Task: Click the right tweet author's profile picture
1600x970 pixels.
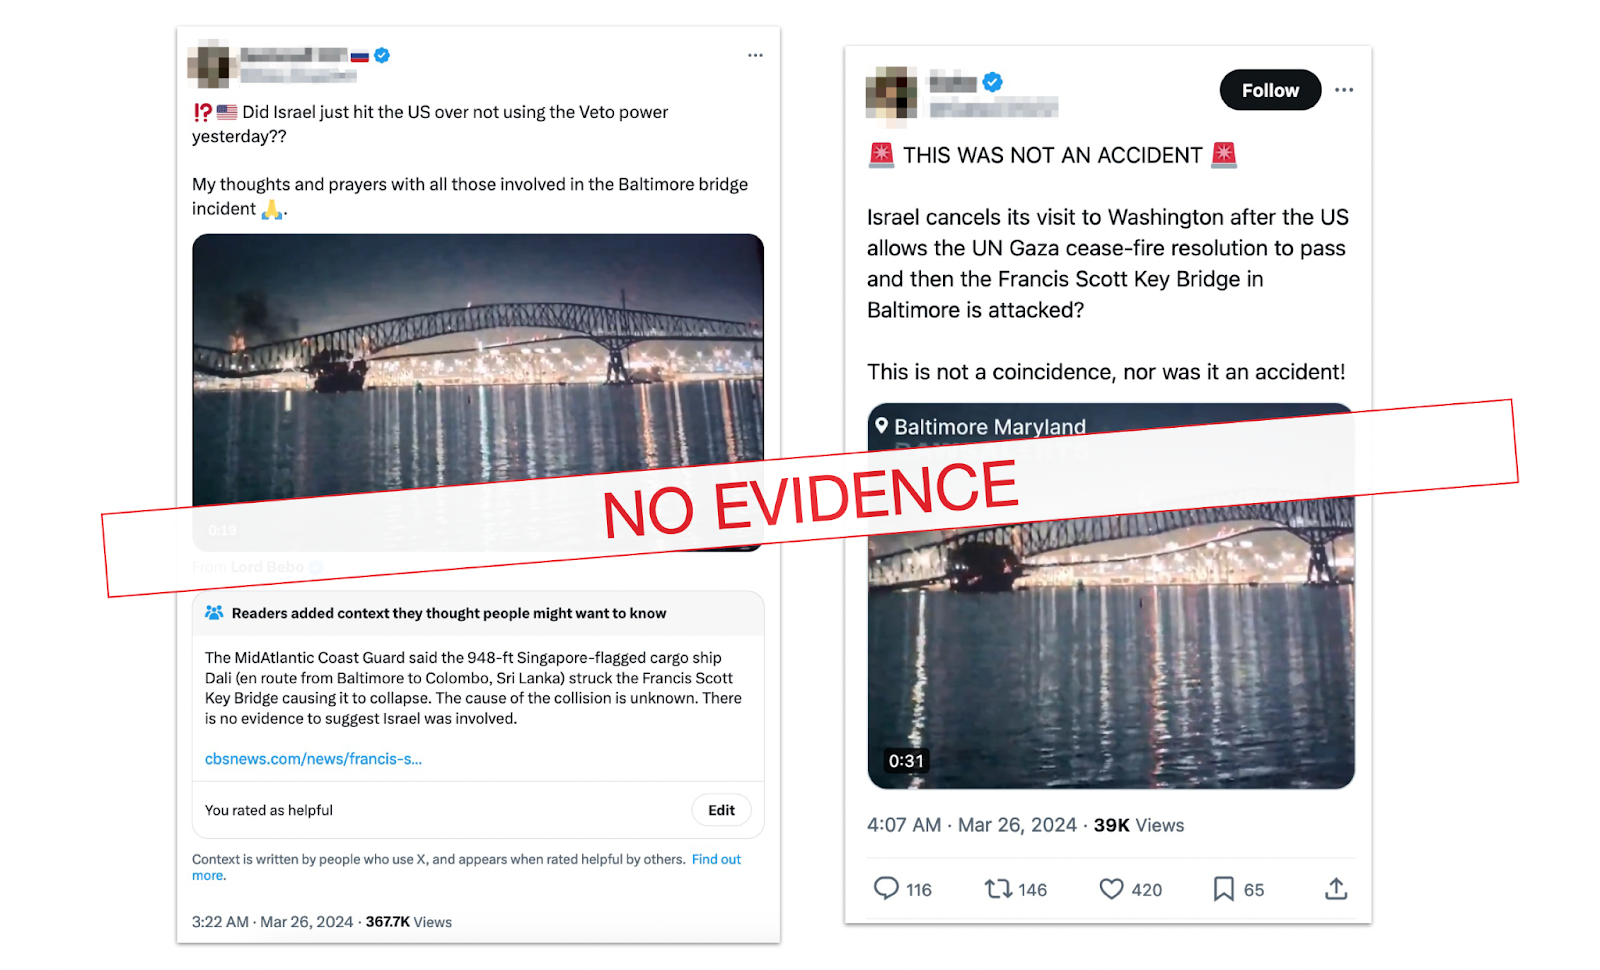Action: coord(891,94)
